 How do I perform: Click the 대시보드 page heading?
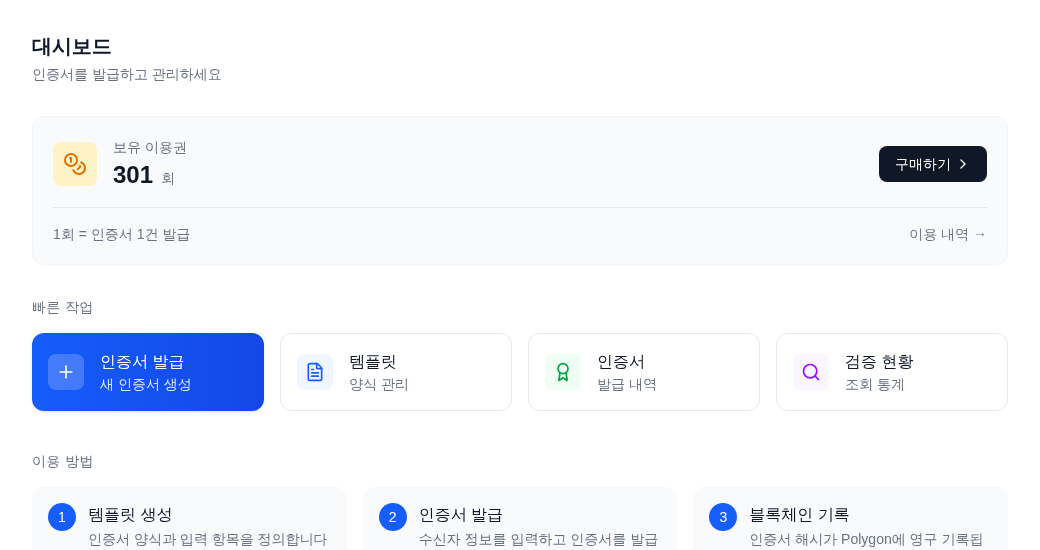[x=71, y=46]
